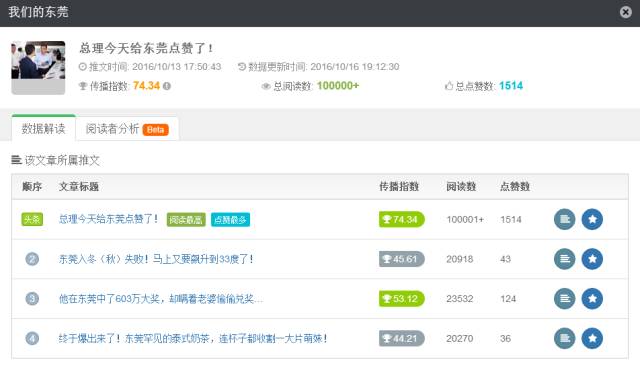The image size is (640, 372).
Task: Click the green 74.34 index badge
Action: (x=402, y=219)
